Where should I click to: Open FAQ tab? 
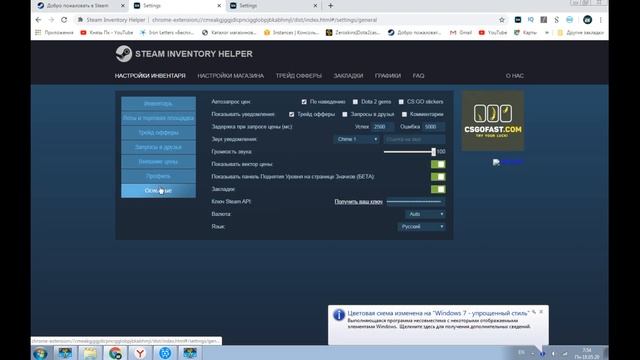click(418, 76)
